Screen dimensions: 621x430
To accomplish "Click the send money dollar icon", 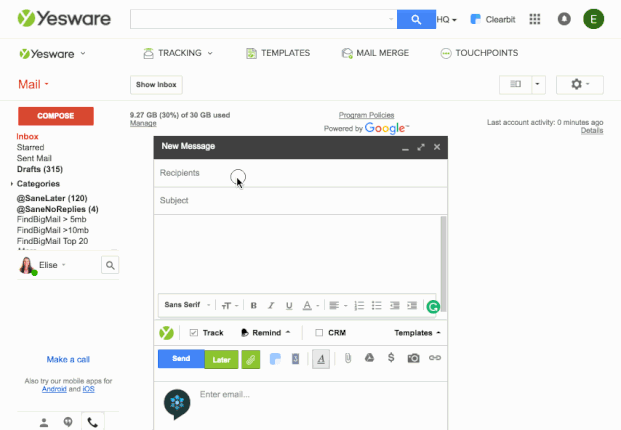I will [391, 358].
